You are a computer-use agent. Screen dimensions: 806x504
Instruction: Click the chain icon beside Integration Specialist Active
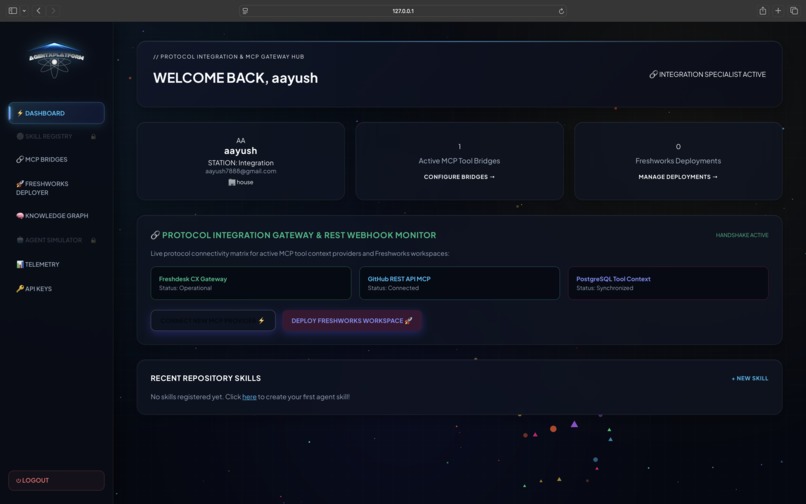(x=653, y=75)
